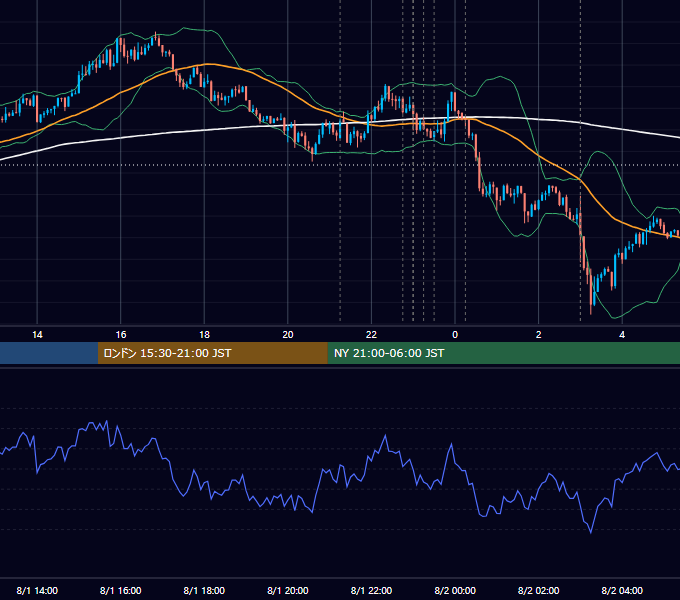Click the 8/2 02:00 label on oscillator axis

(538, 590)
